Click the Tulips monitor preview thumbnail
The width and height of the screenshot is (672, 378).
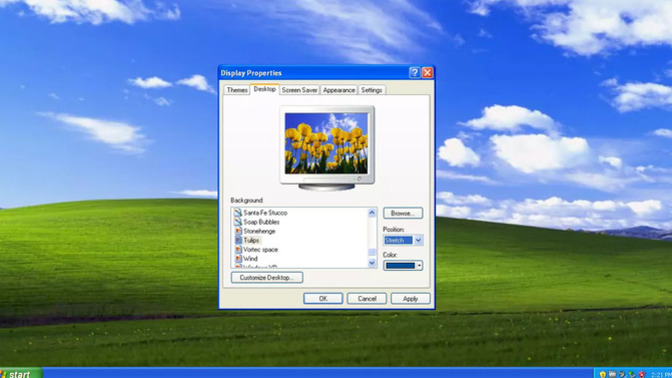[x=326, y=143]
